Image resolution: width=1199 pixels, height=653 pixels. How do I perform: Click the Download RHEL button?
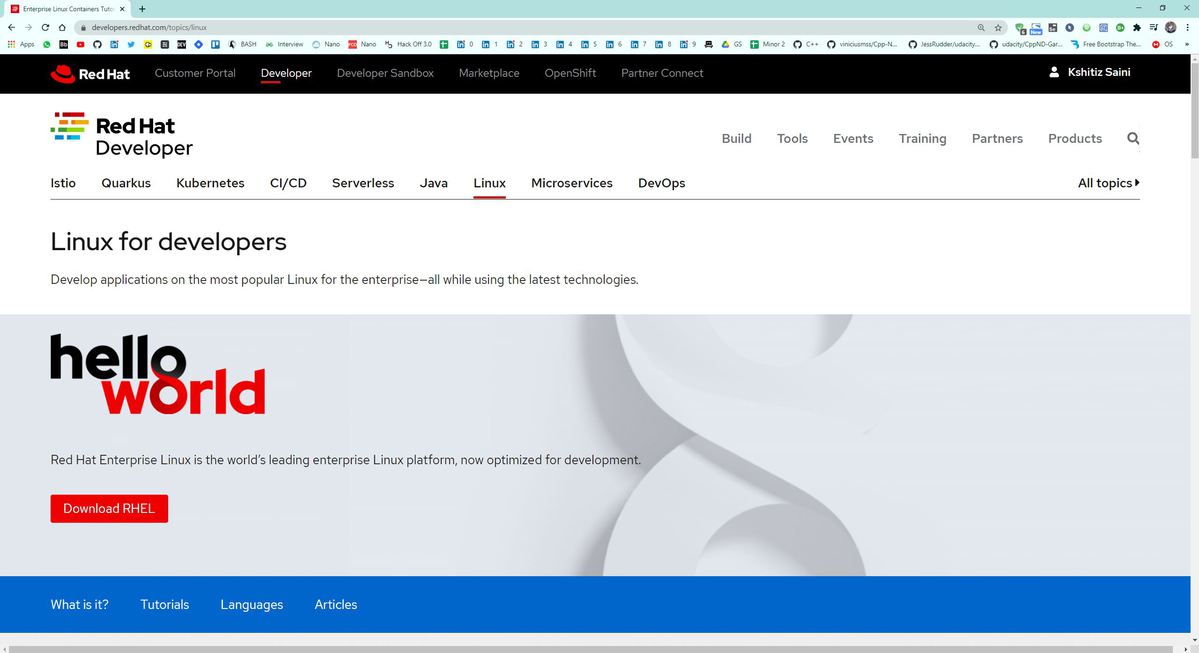tap(109, 508)
